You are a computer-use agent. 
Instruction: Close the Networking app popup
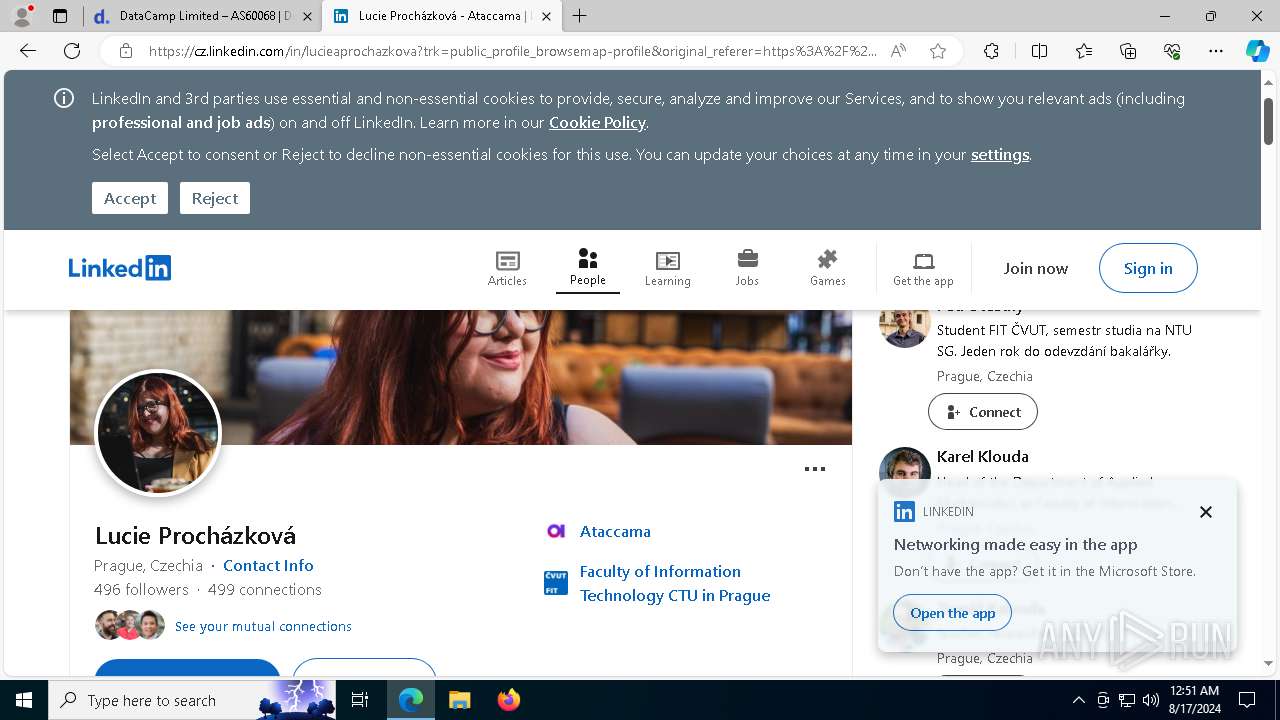point(1206,512)
